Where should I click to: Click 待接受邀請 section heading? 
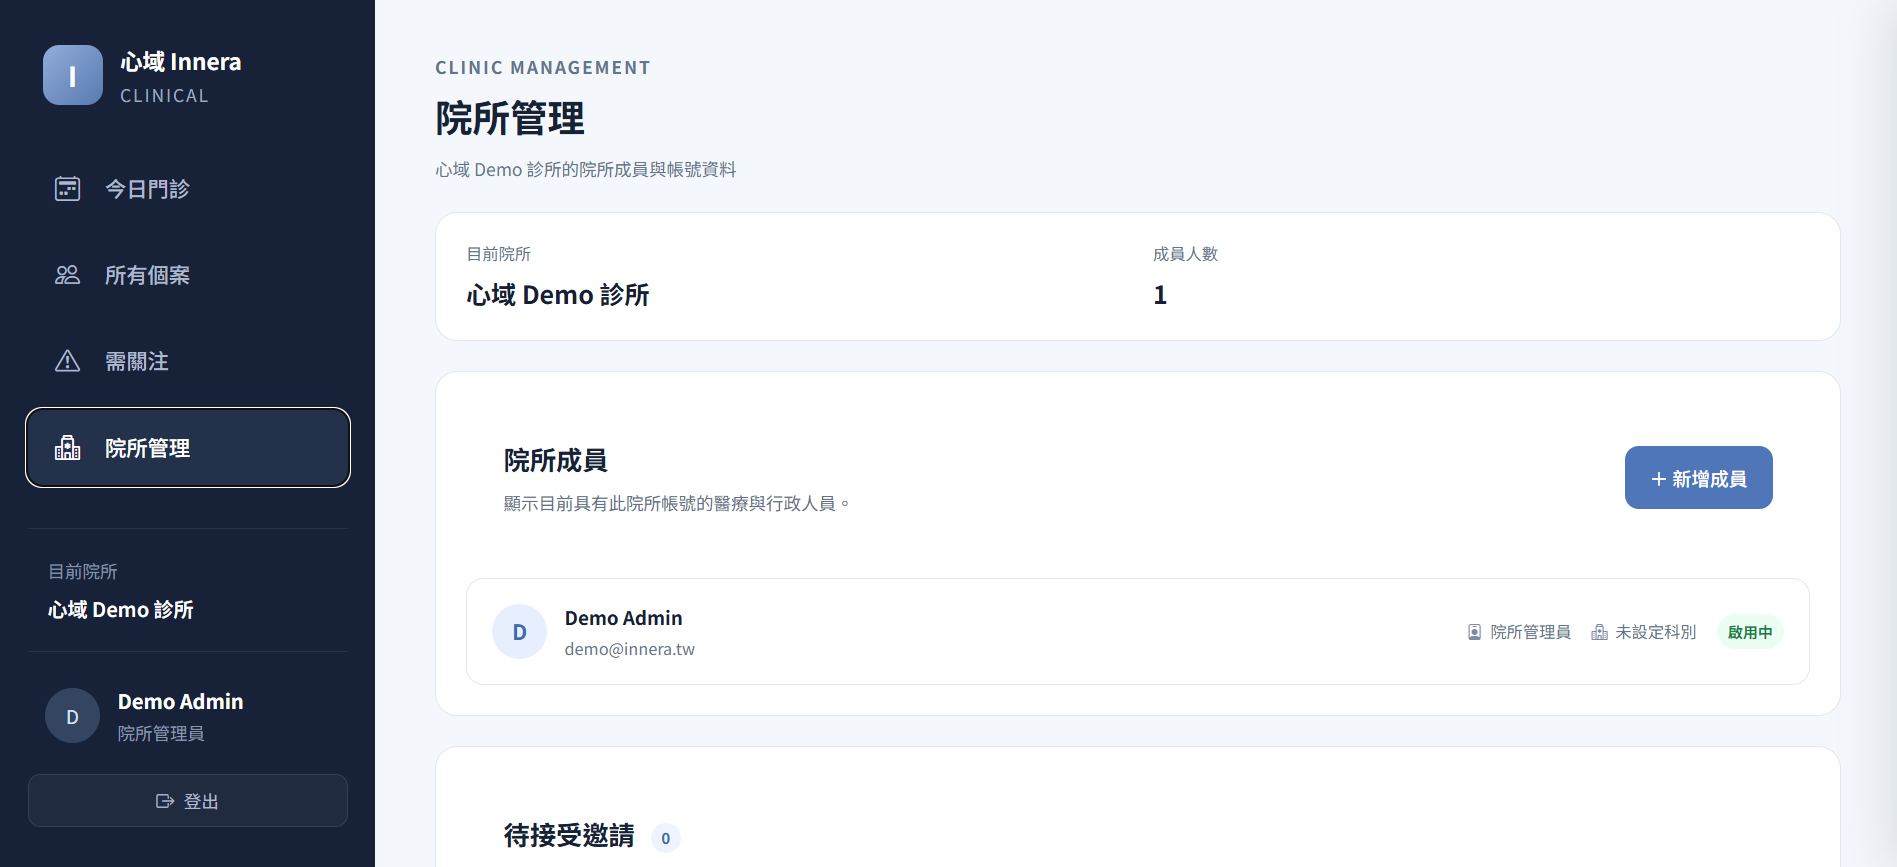click(569, 836)
